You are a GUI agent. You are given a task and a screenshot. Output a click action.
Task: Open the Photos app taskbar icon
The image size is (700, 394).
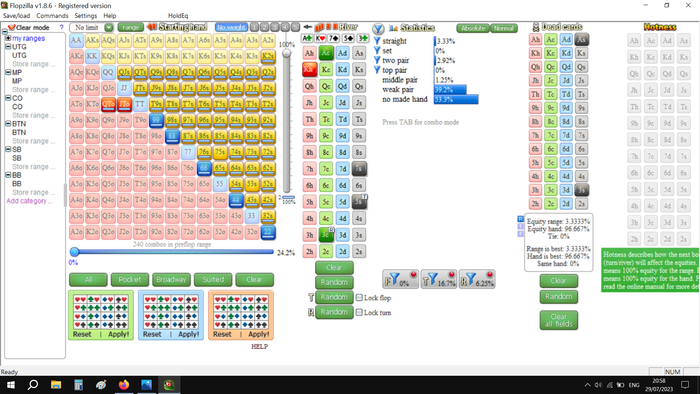click(x=146, y=385)
